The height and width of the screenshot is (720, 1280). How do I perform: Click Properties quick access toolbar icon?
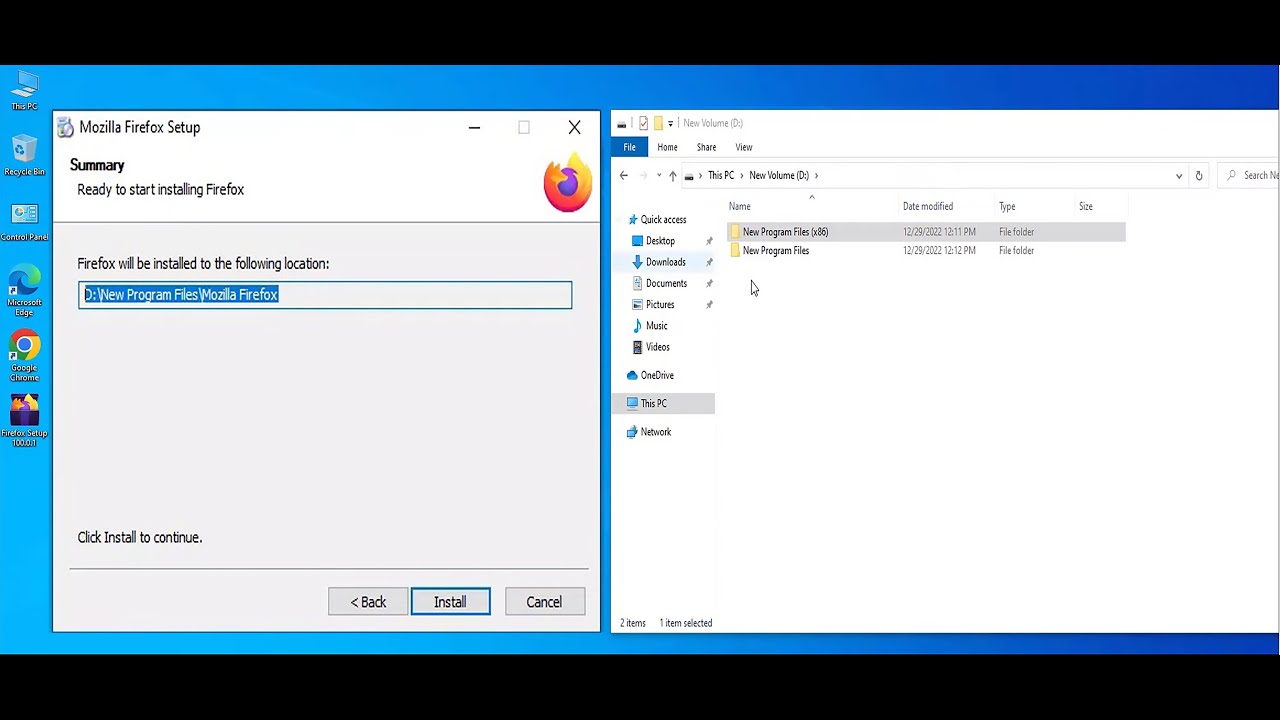coord(643,123)
